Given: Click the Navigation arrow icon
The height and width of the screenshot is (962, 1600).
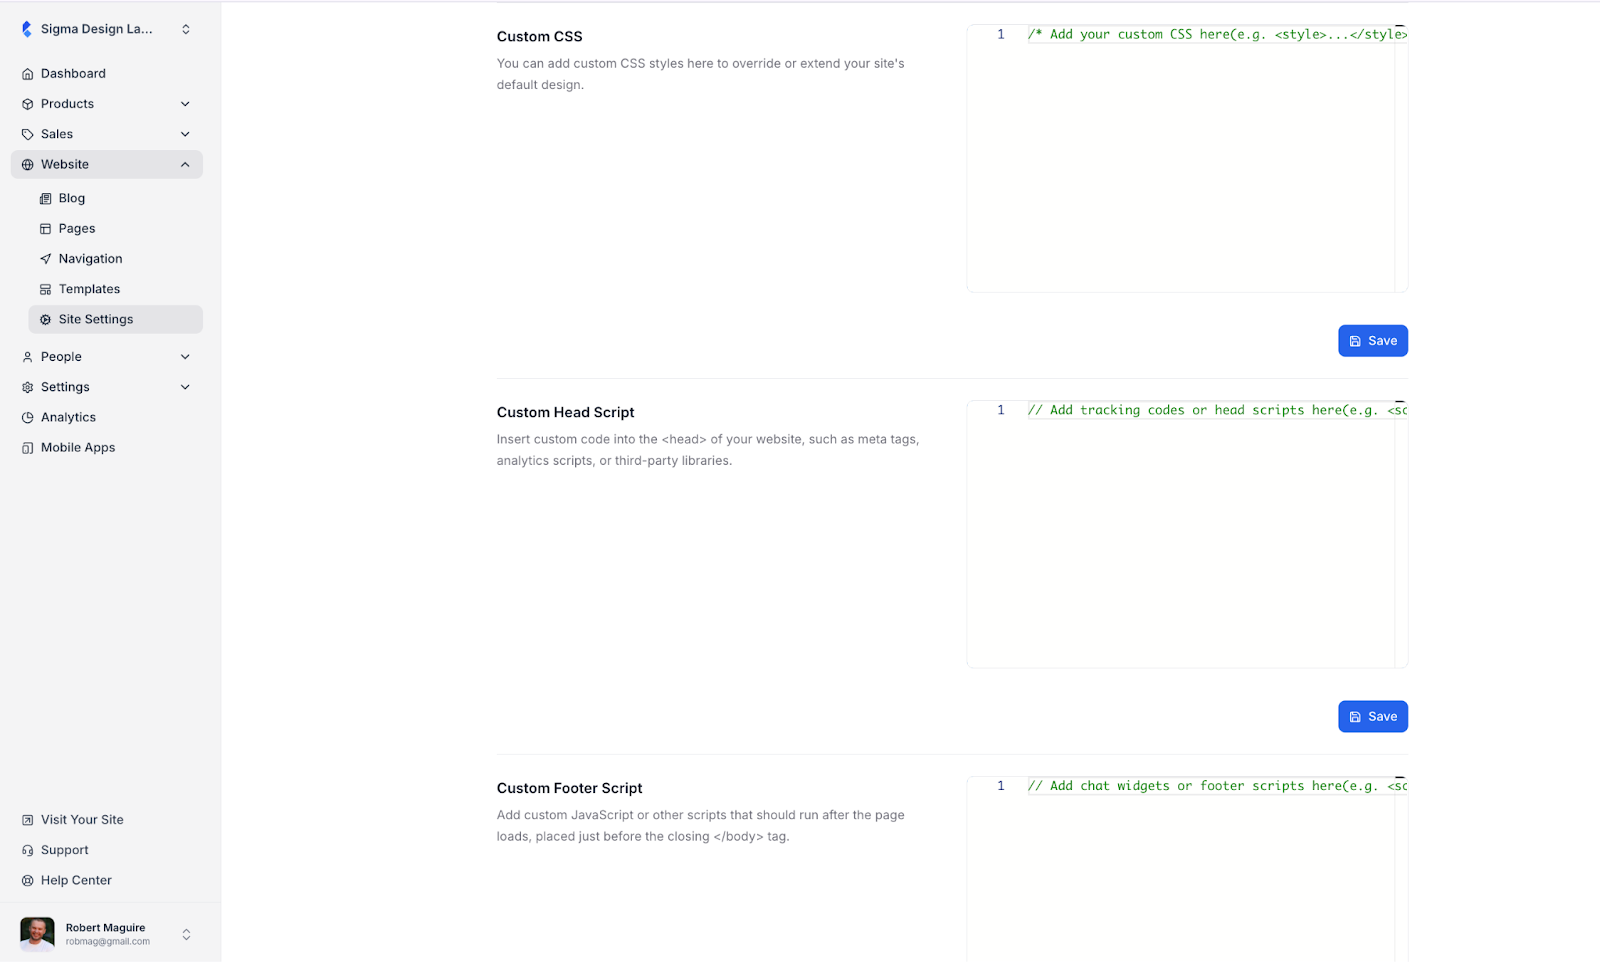Looking at the screenshot, I should point(45,259).
